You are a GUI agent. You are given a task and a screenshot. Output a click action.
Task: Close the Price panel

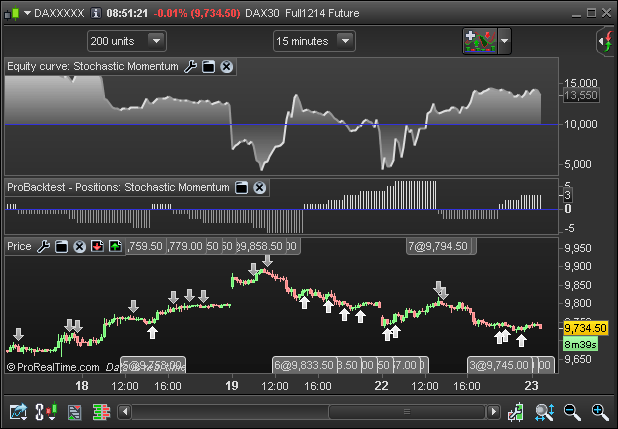click(x=80, y=247)
